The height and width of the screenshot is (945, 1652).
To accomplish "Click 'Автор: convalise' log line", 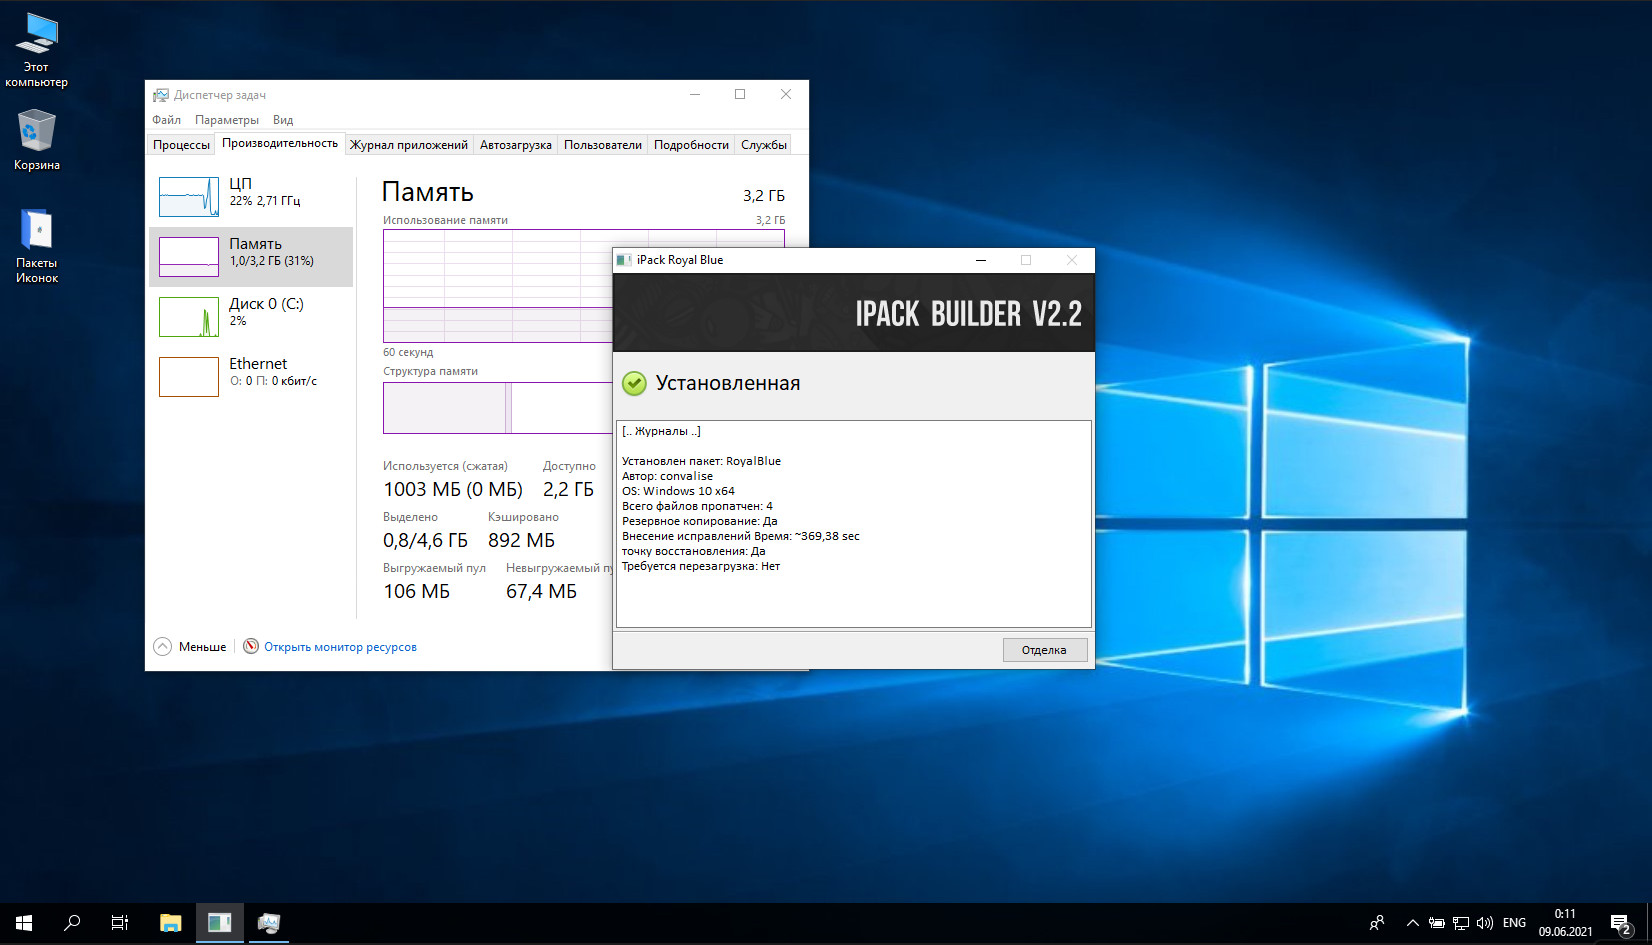I will pos(667,476).
